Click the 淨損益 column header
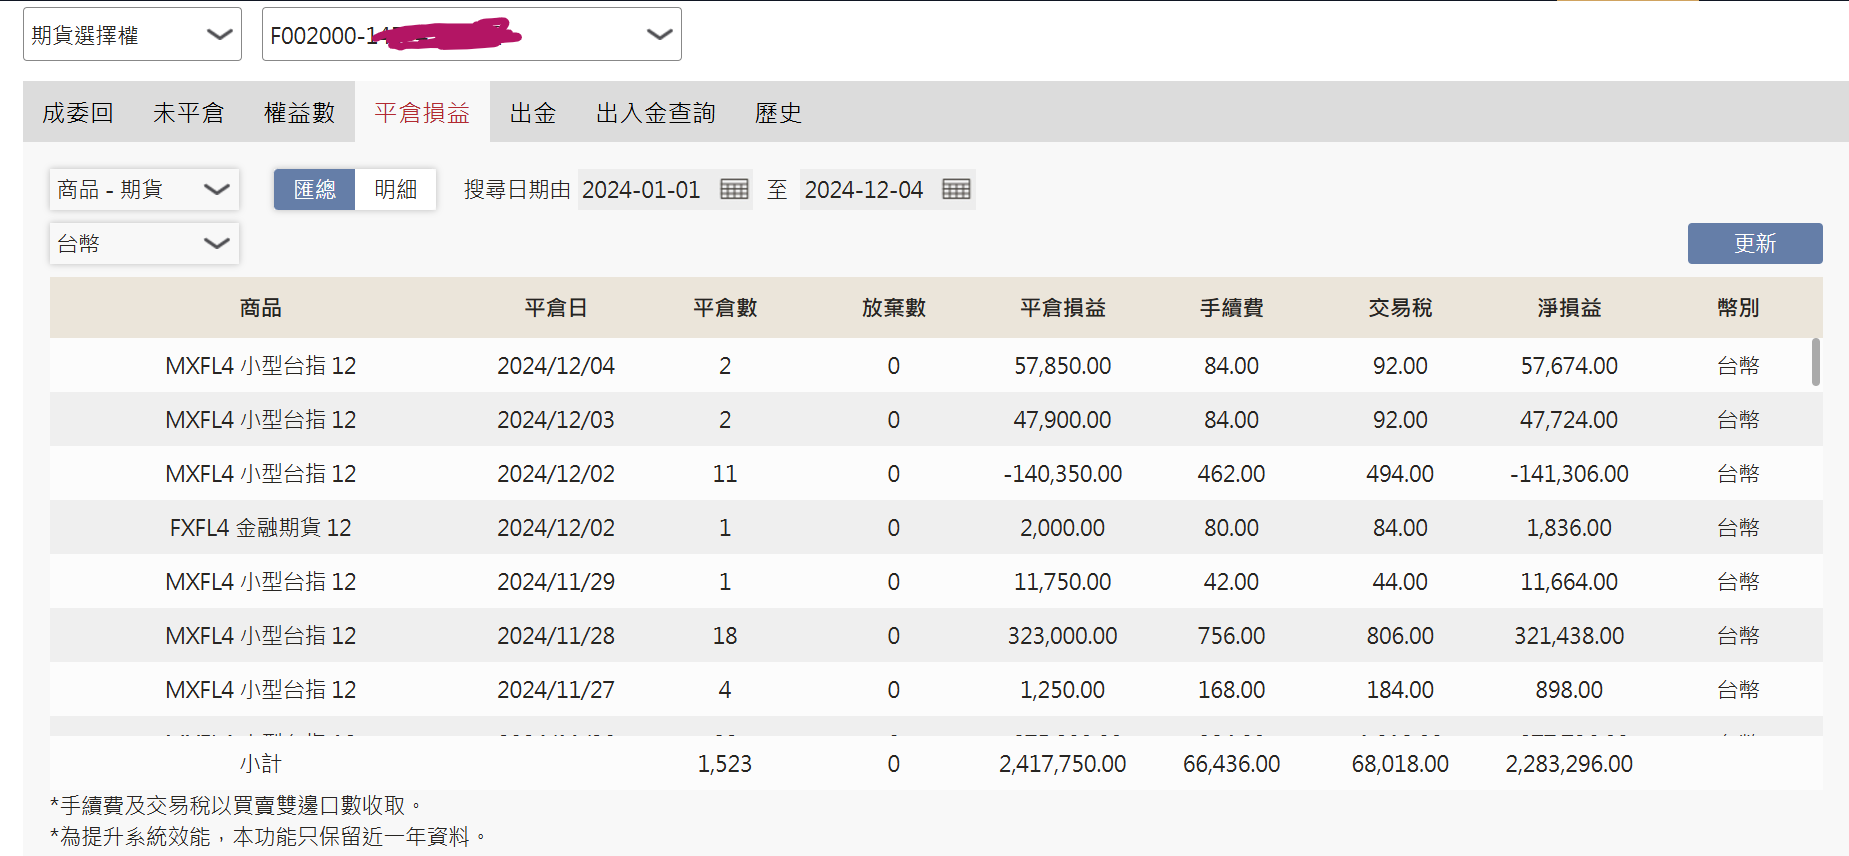The image size is (1849, 856). [x=1569, y=308]
